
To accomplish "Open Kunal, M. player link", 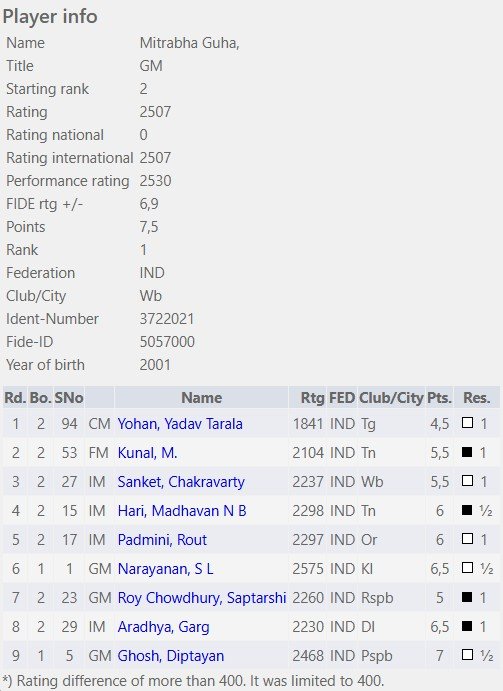I will (147, 453).
